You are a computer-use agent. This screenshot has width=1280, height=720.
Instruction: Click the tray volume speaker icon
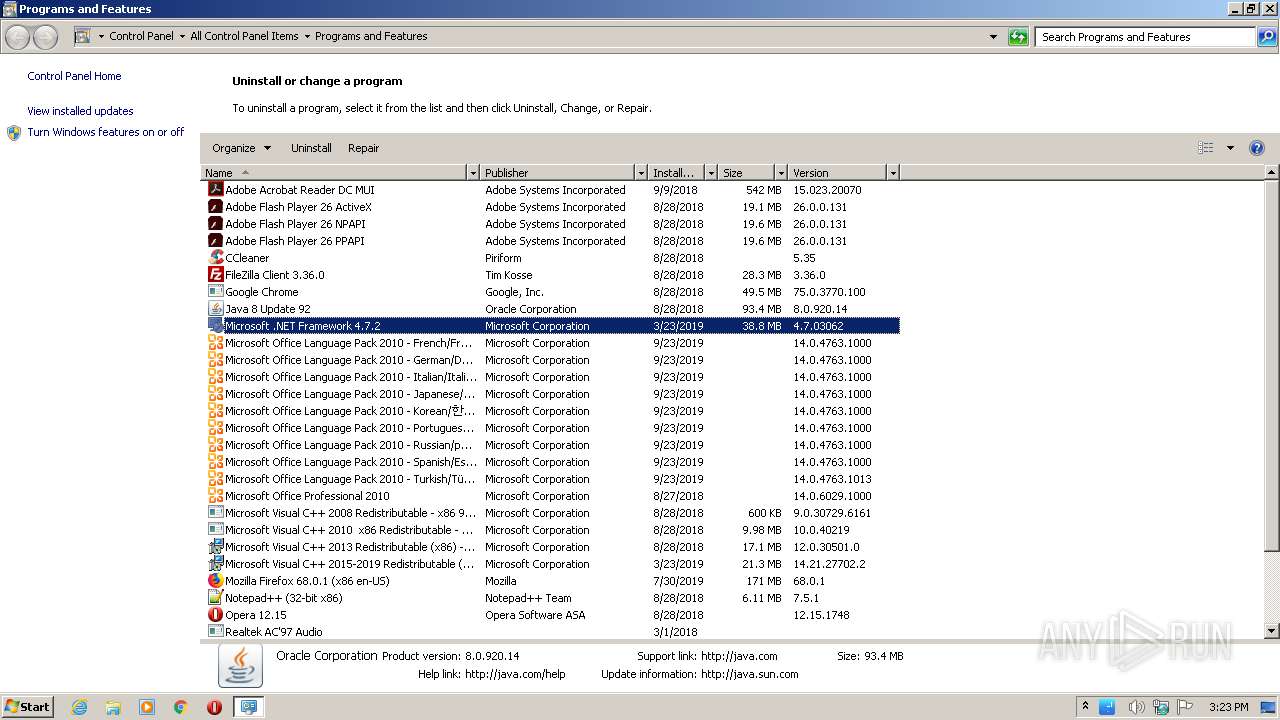pos(1136,707)
